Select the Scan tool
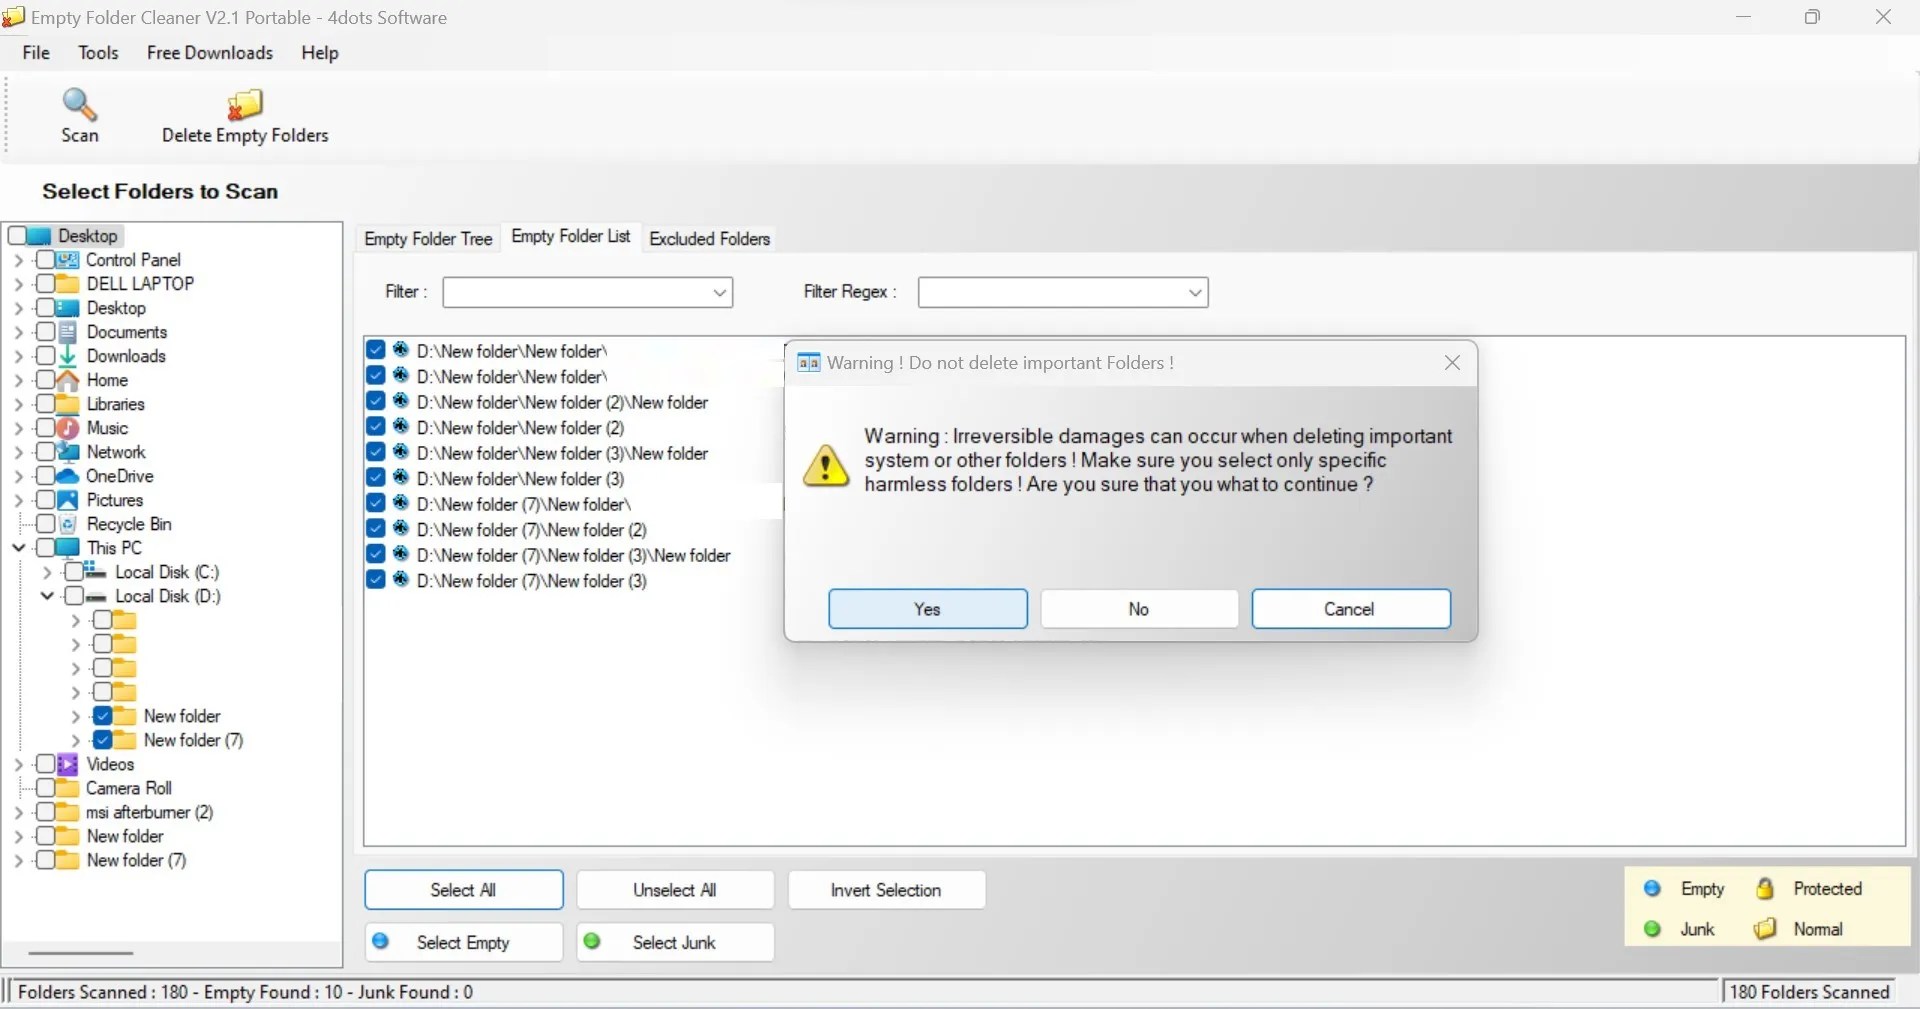This screenshot has width=1920, height=1009. [x=80, y=115]
